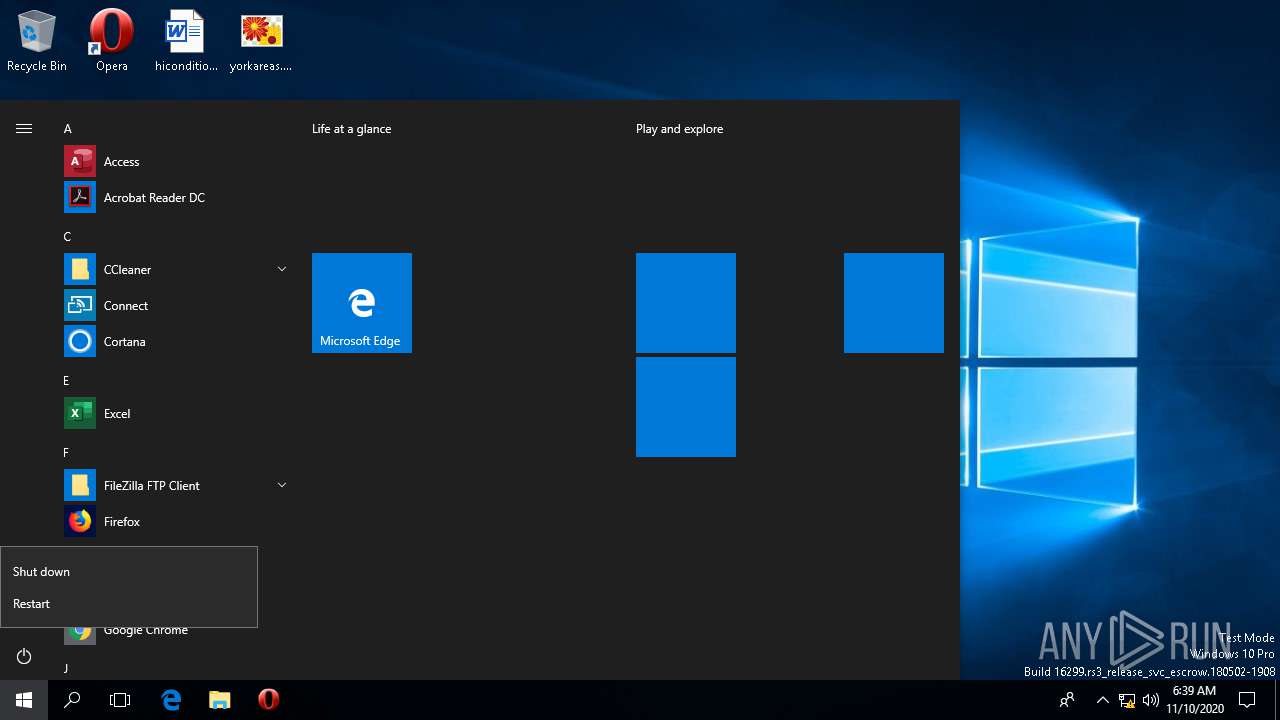Open the People icon in system tray
1280x720 pixels.
(x=1067, y=700)
